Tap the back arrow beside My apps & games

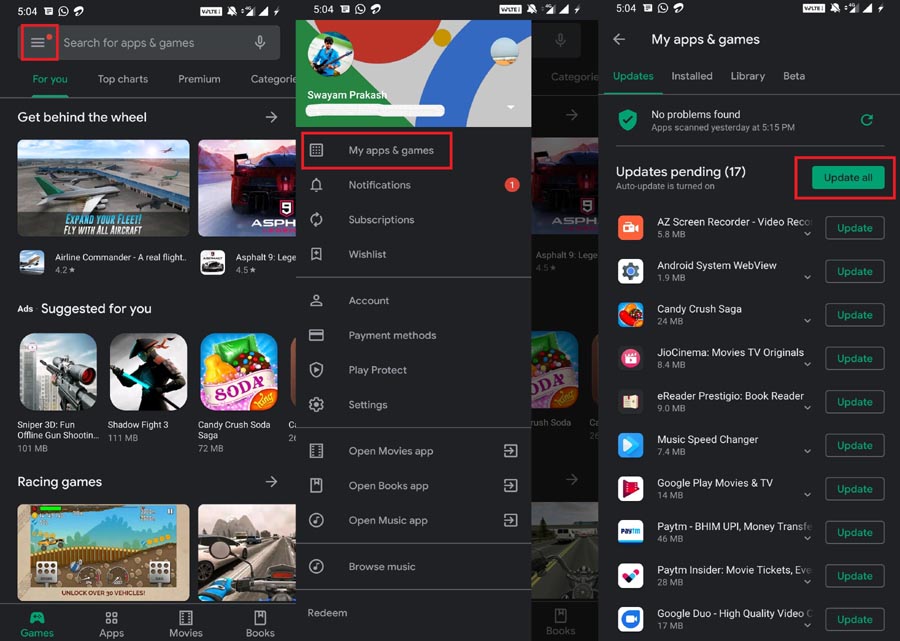619,39
